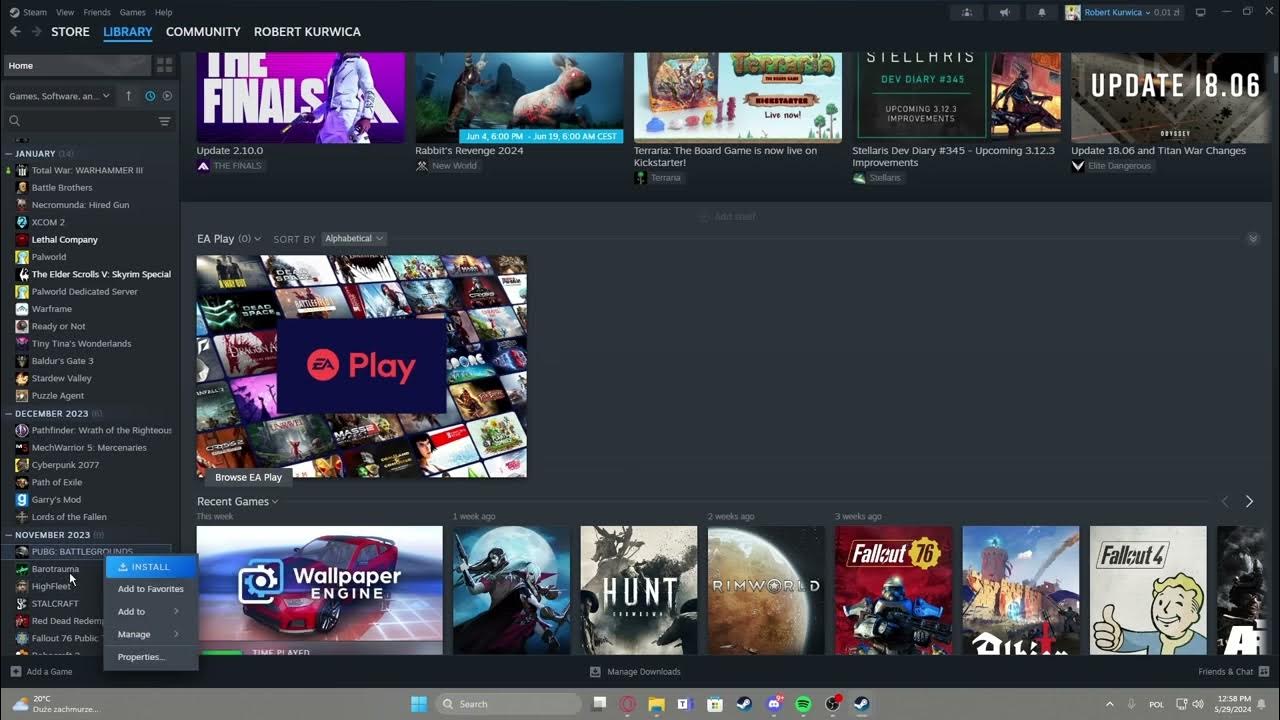Open THE FINALS game link under news
The width and height of the screenshot is (1280, 720).
tap(230, 166)
